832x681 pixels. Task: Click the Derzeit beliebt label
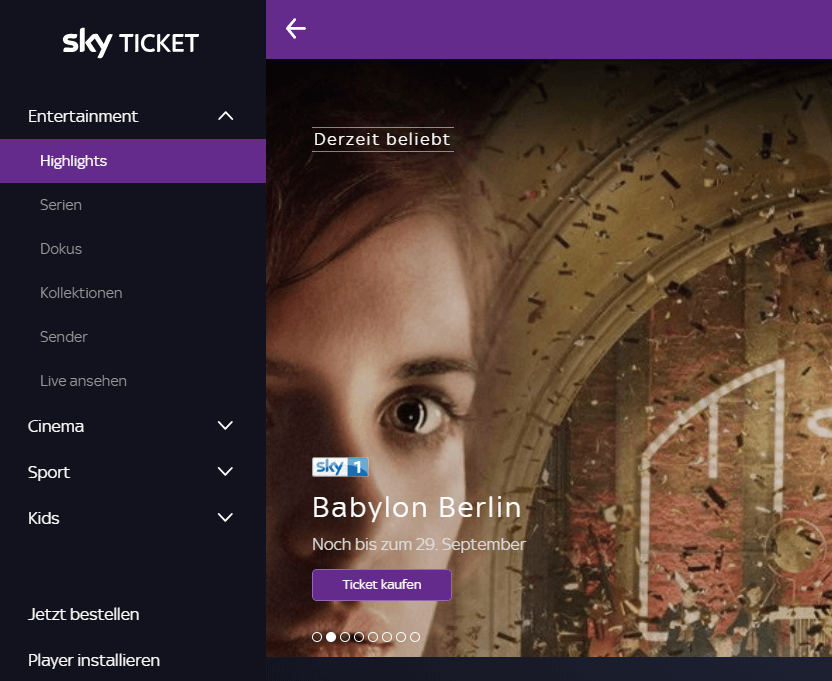383,139
